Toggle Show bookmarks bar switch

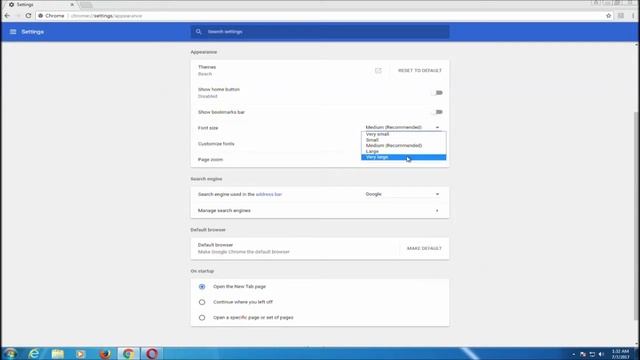click(438, 112)
